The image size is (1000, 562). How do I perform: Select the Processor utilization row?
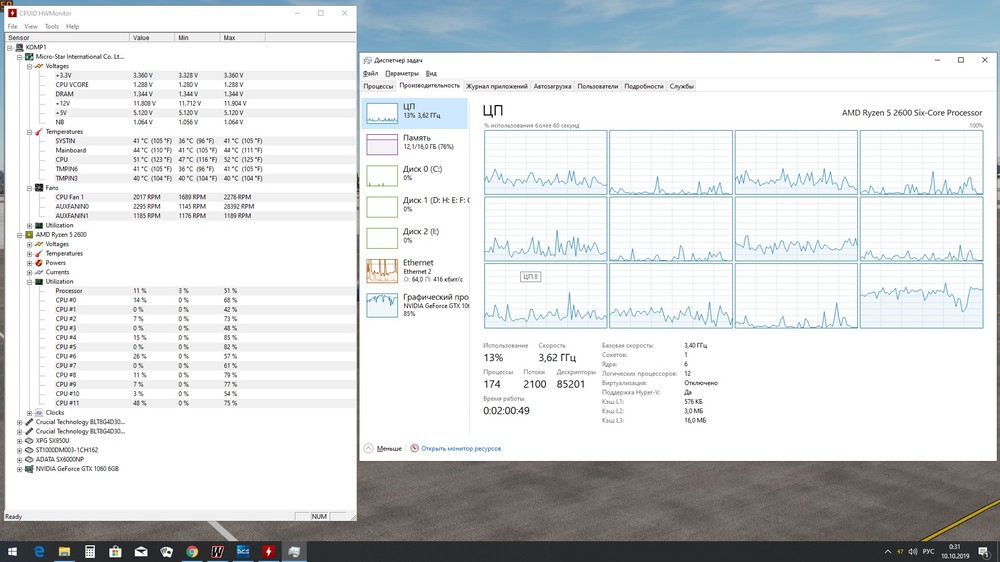click(180, 291)
